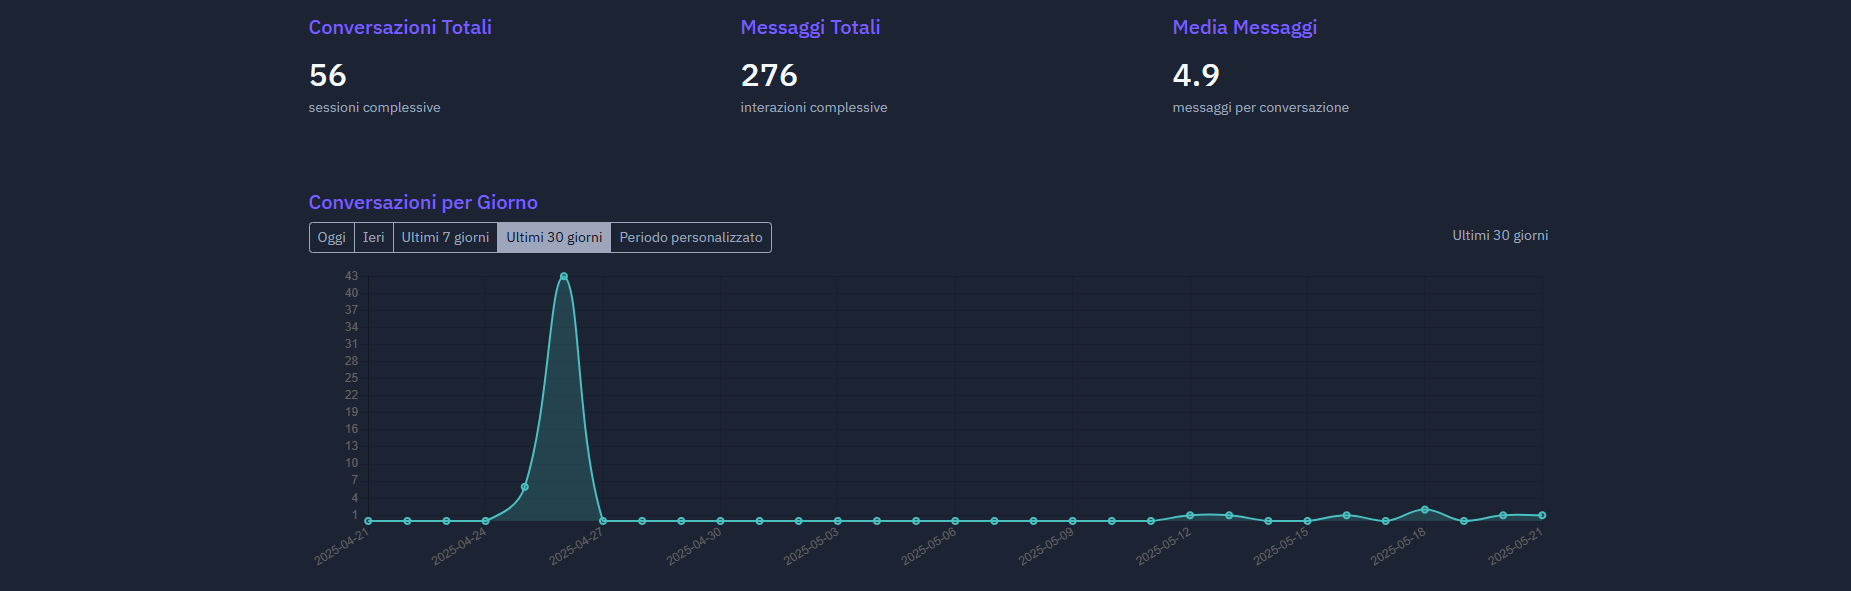Click the total conversations value 56

pyautogui.click(x=328, y=75)
